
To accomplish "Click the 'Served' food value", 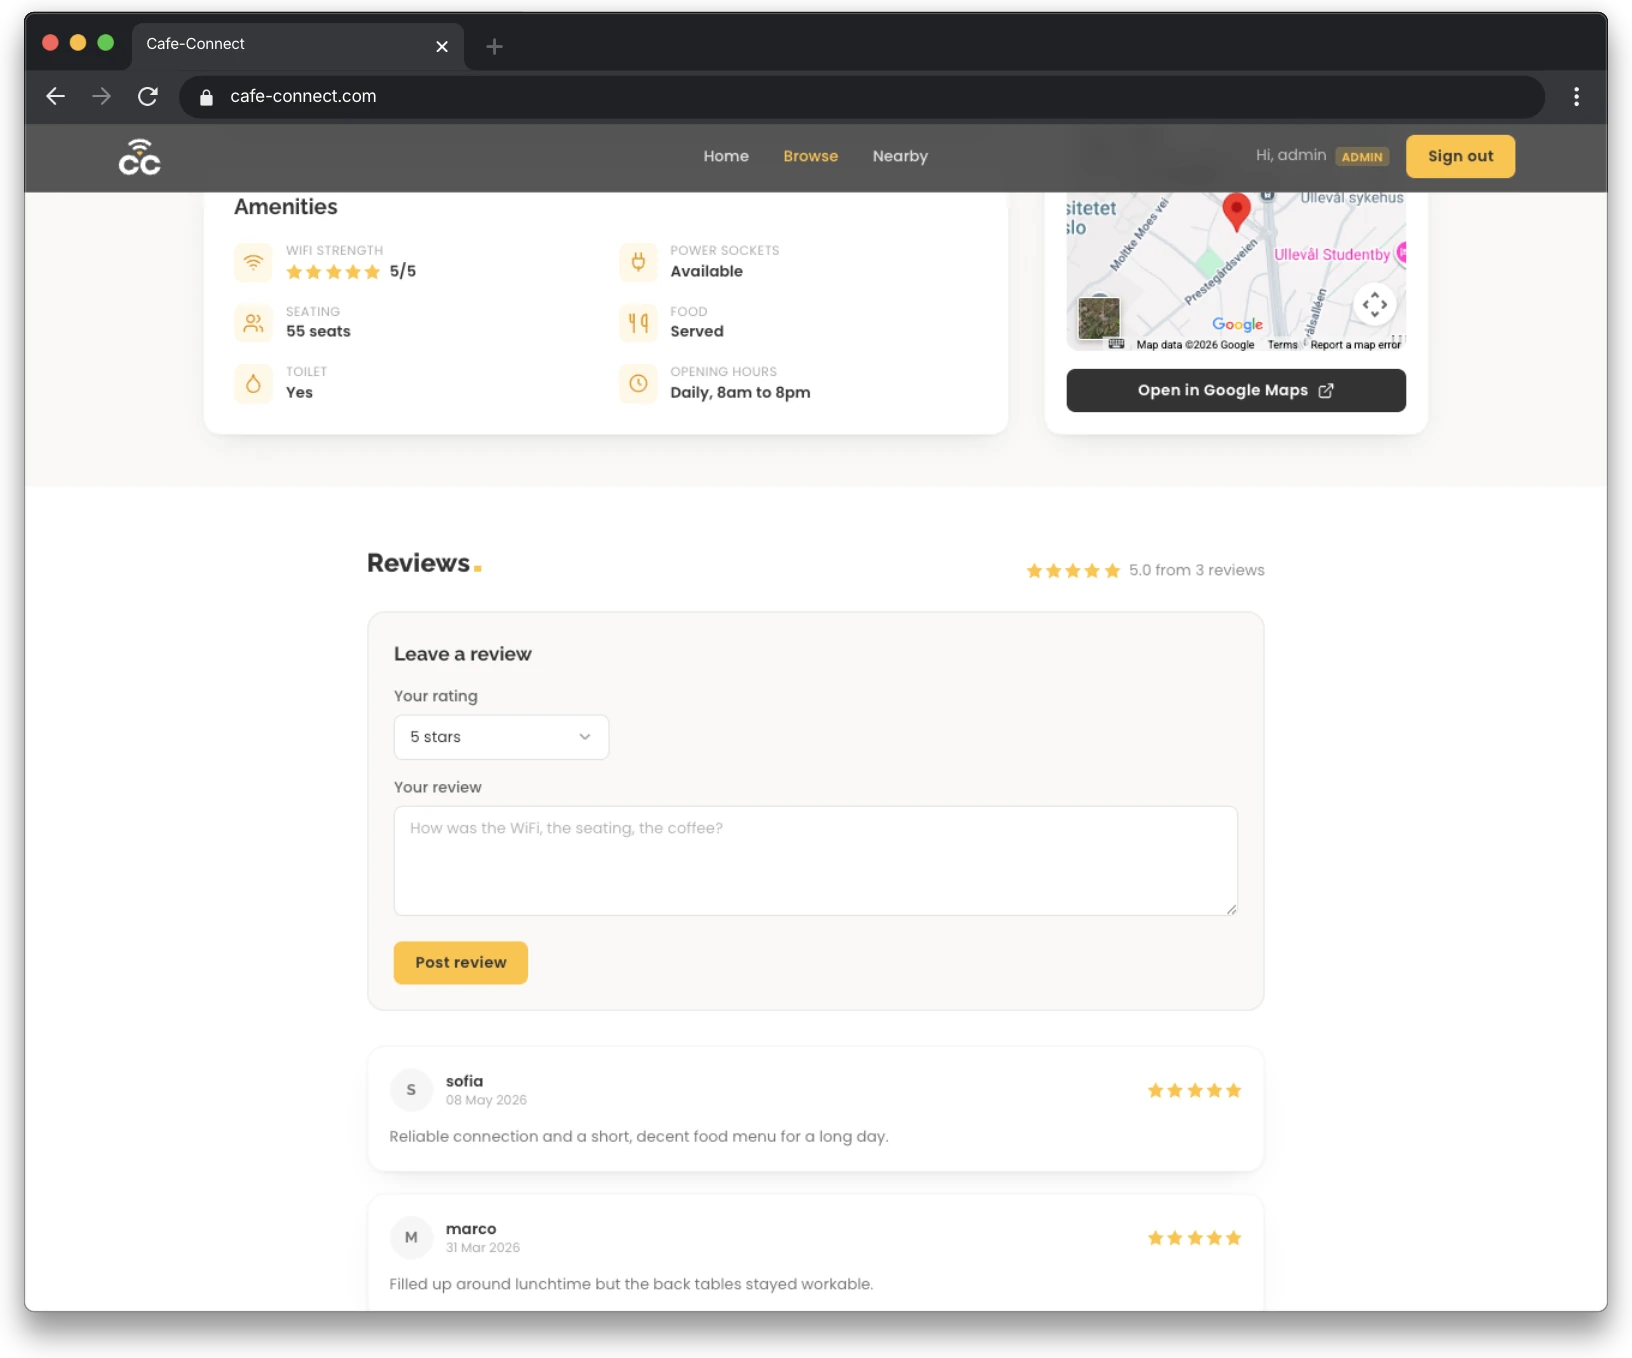I will pyautogui.click(x=697, y=331).
